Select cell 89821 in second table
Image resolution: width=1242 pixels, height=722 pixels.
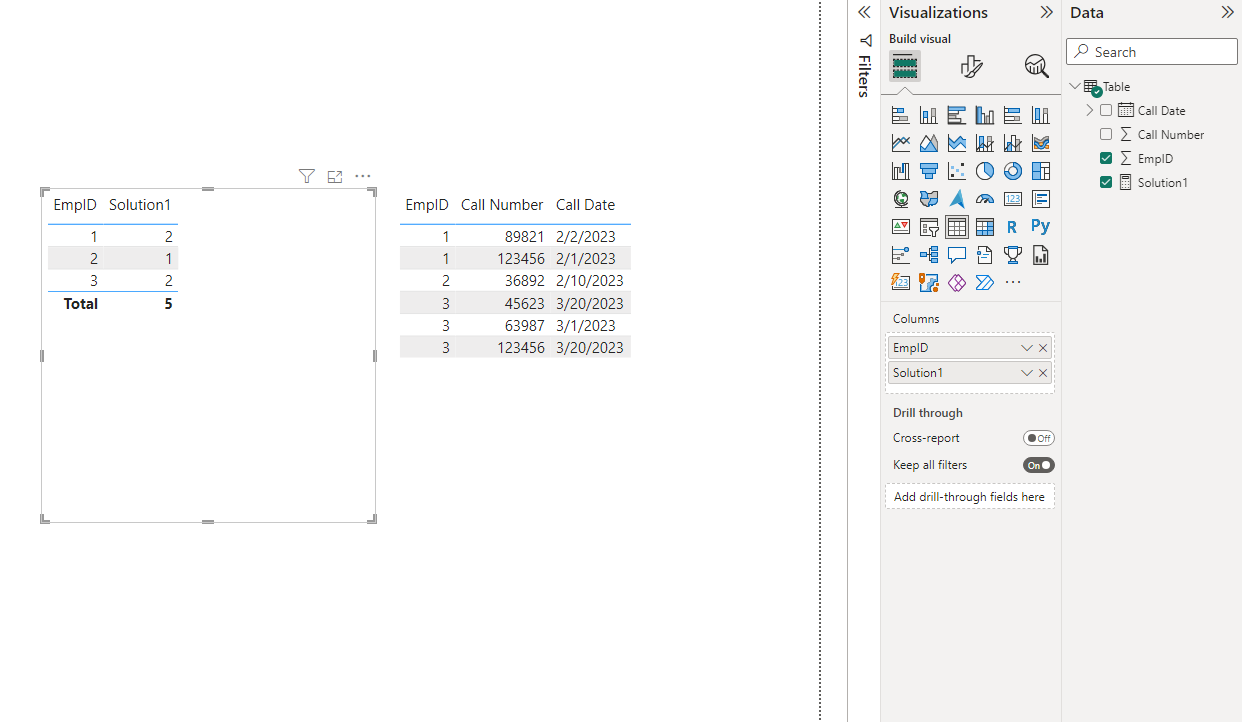(525, 237)
